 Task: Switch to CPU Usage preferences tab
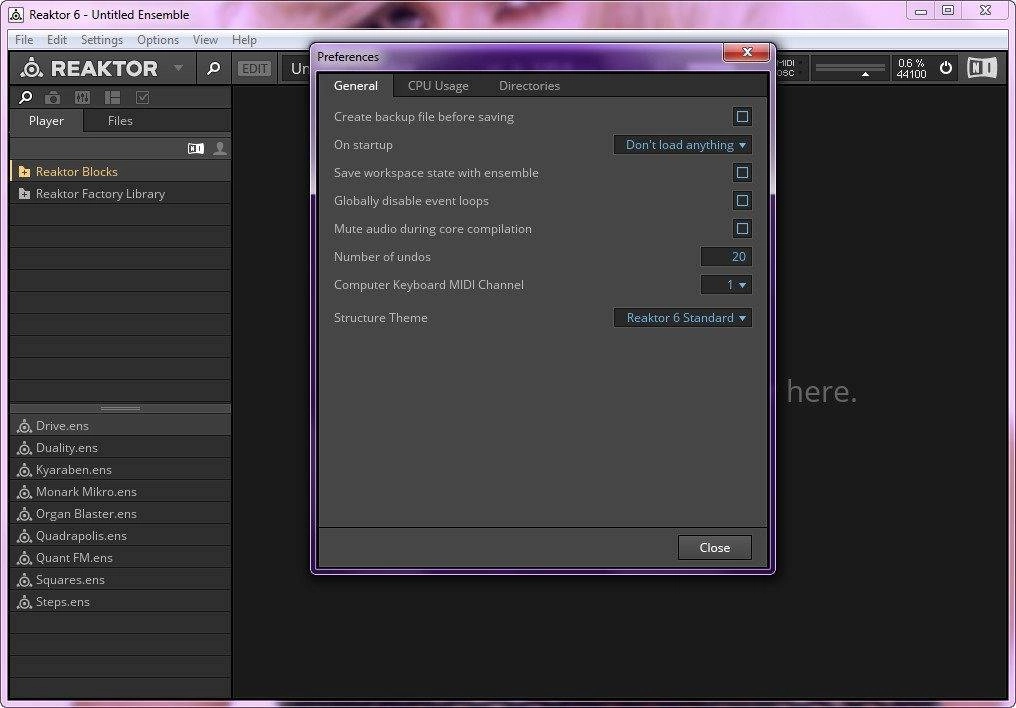[x=438, y=86]
